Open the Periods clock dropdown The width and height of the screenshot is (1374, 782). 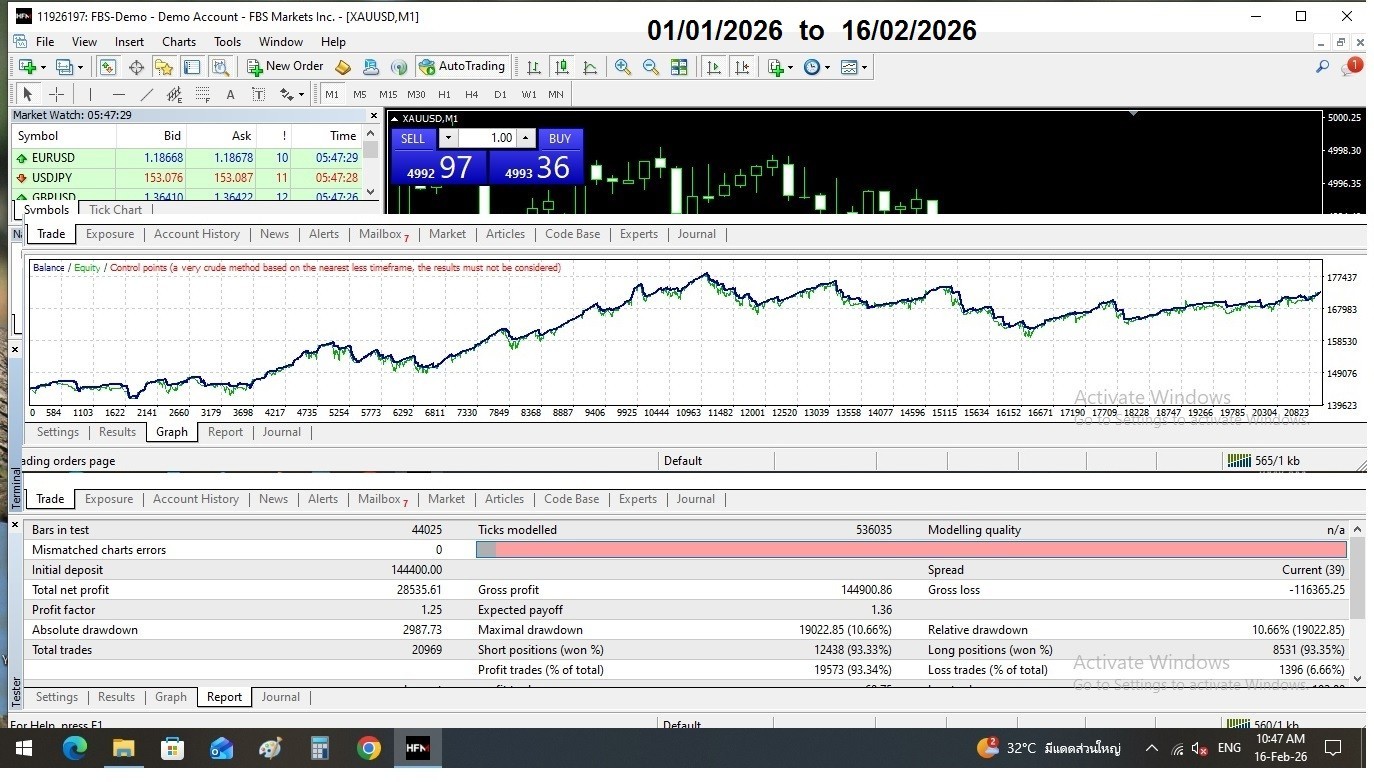click(x=825, y=67)
